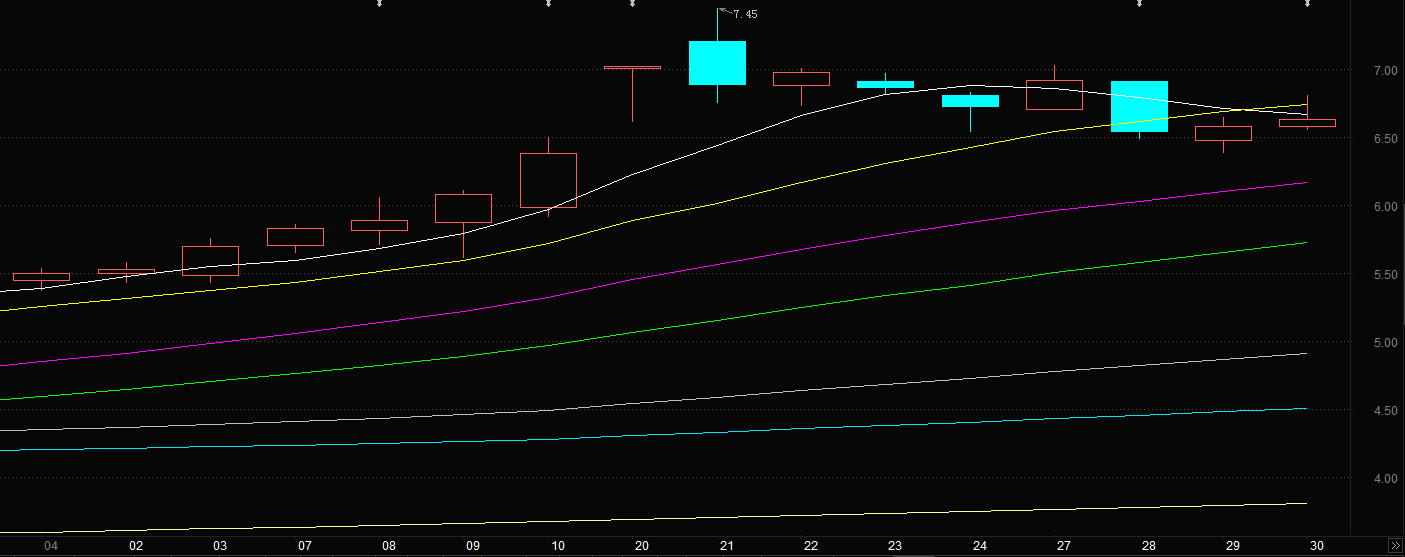This screenshot has width=1405, height=557.
Task: Click the 08 date axis label
Action: tap(389, 546)
